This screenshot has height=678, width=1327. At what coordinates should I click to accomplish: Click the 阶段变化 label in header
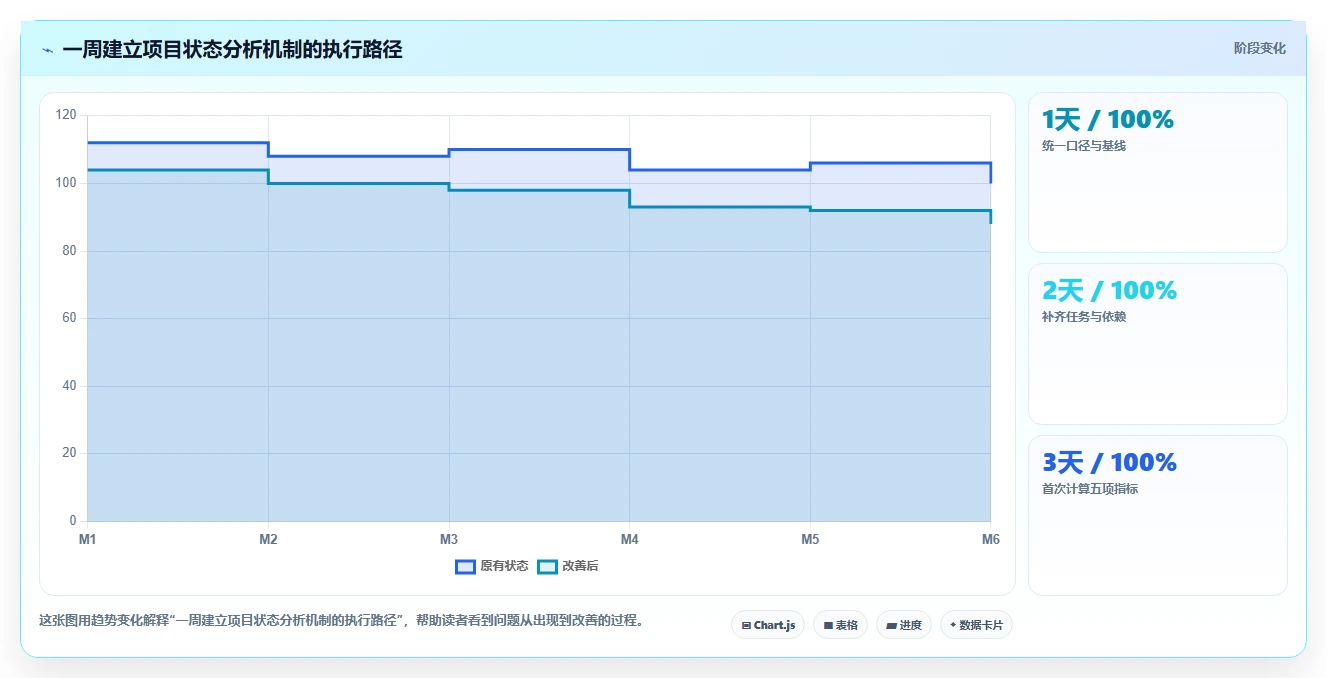1259,48
